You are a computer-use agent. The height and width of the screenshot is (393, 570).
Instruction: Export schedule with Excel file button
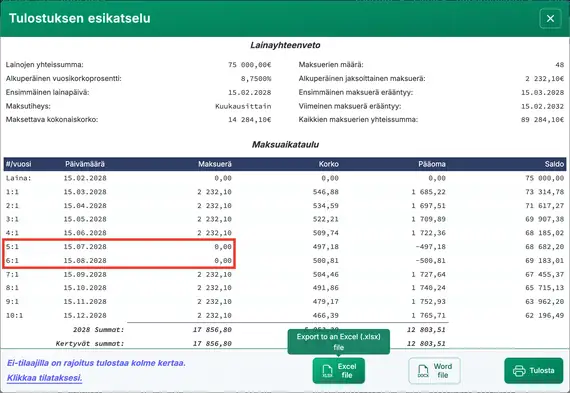coord(339,370)
